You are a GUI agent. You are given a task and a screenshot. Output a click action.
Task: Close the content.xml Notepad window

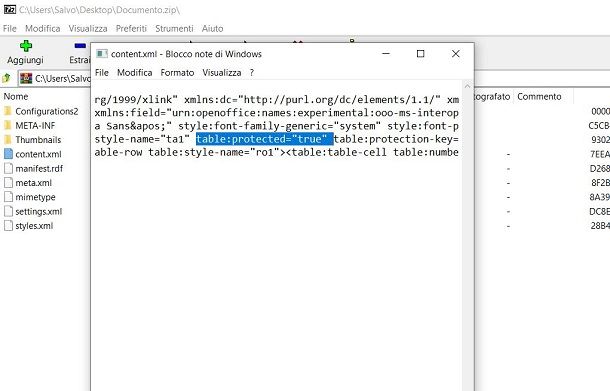coord(456,54)
